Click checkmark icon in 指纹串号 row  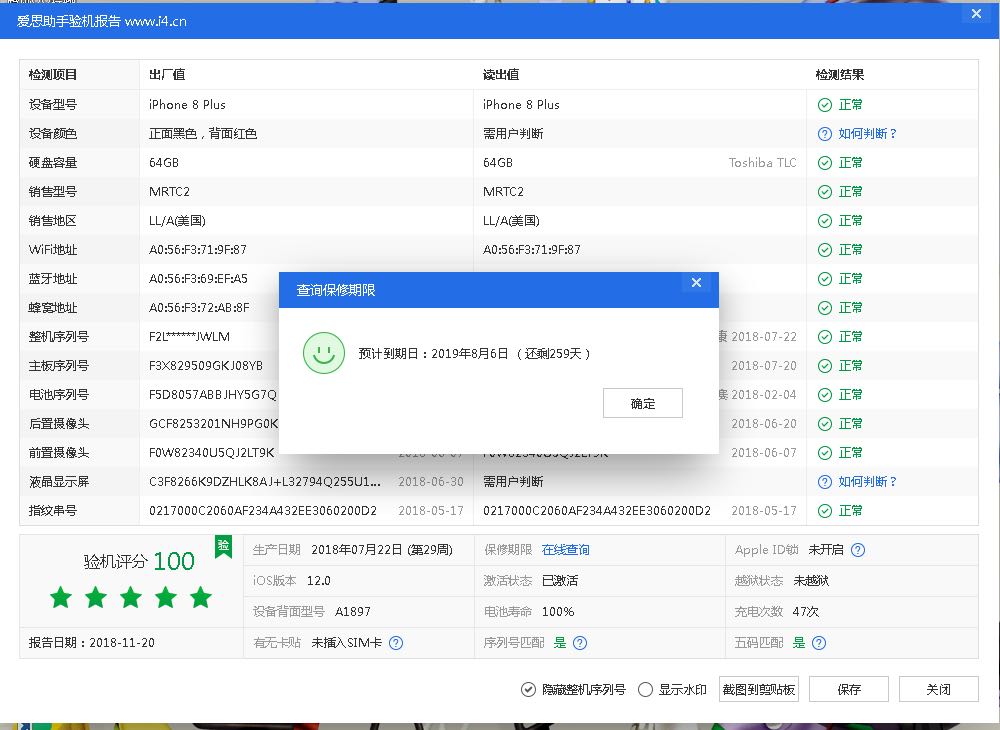[825, 511]
